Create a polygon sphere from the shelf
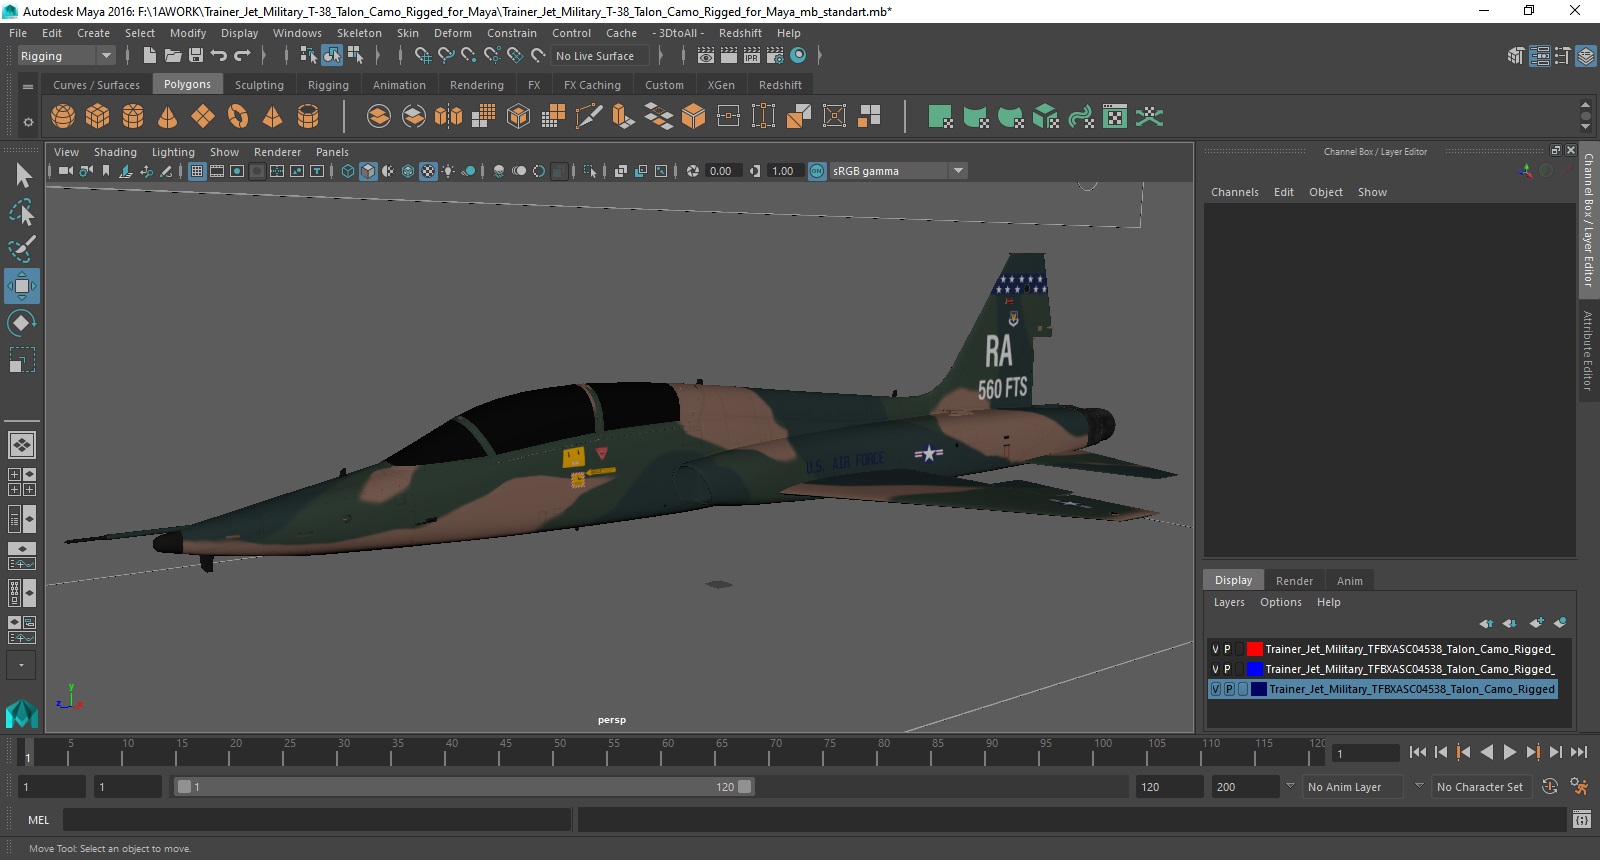The image size is (1600, 860). (x=63, y=117)
